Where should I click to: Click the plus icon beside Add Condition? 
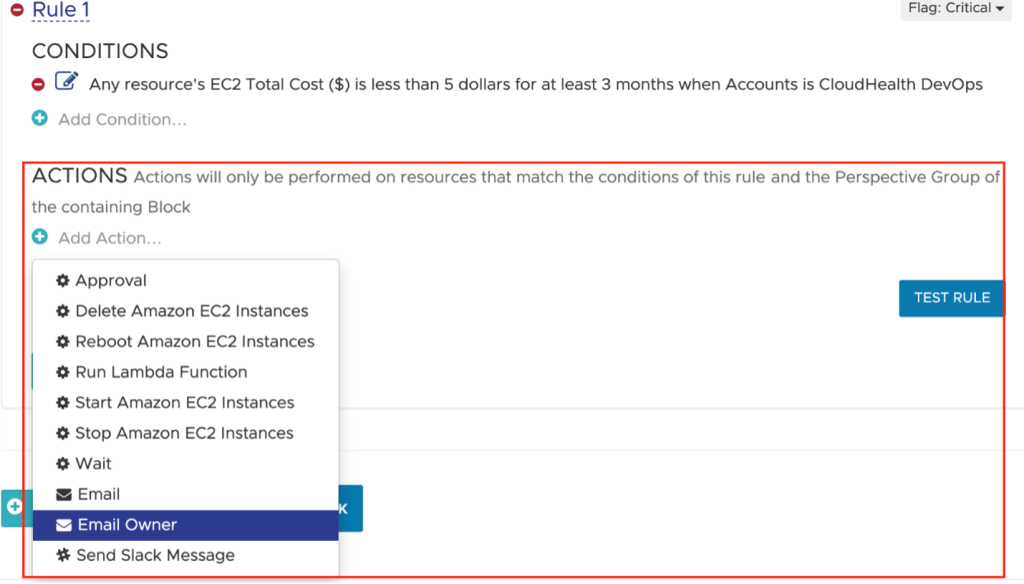click(x=40, y=119)
